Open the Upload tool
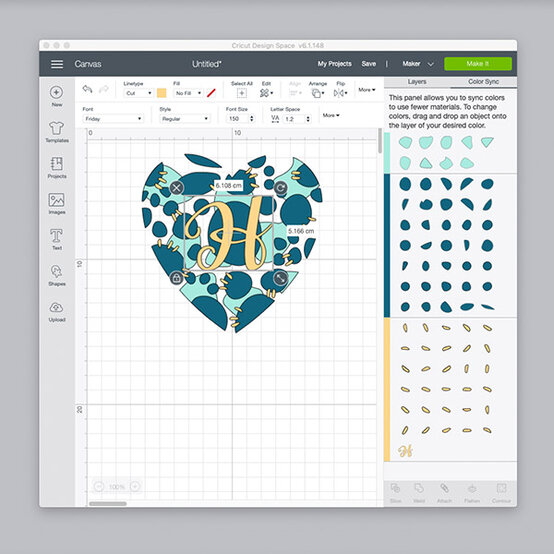 [57, 312]
